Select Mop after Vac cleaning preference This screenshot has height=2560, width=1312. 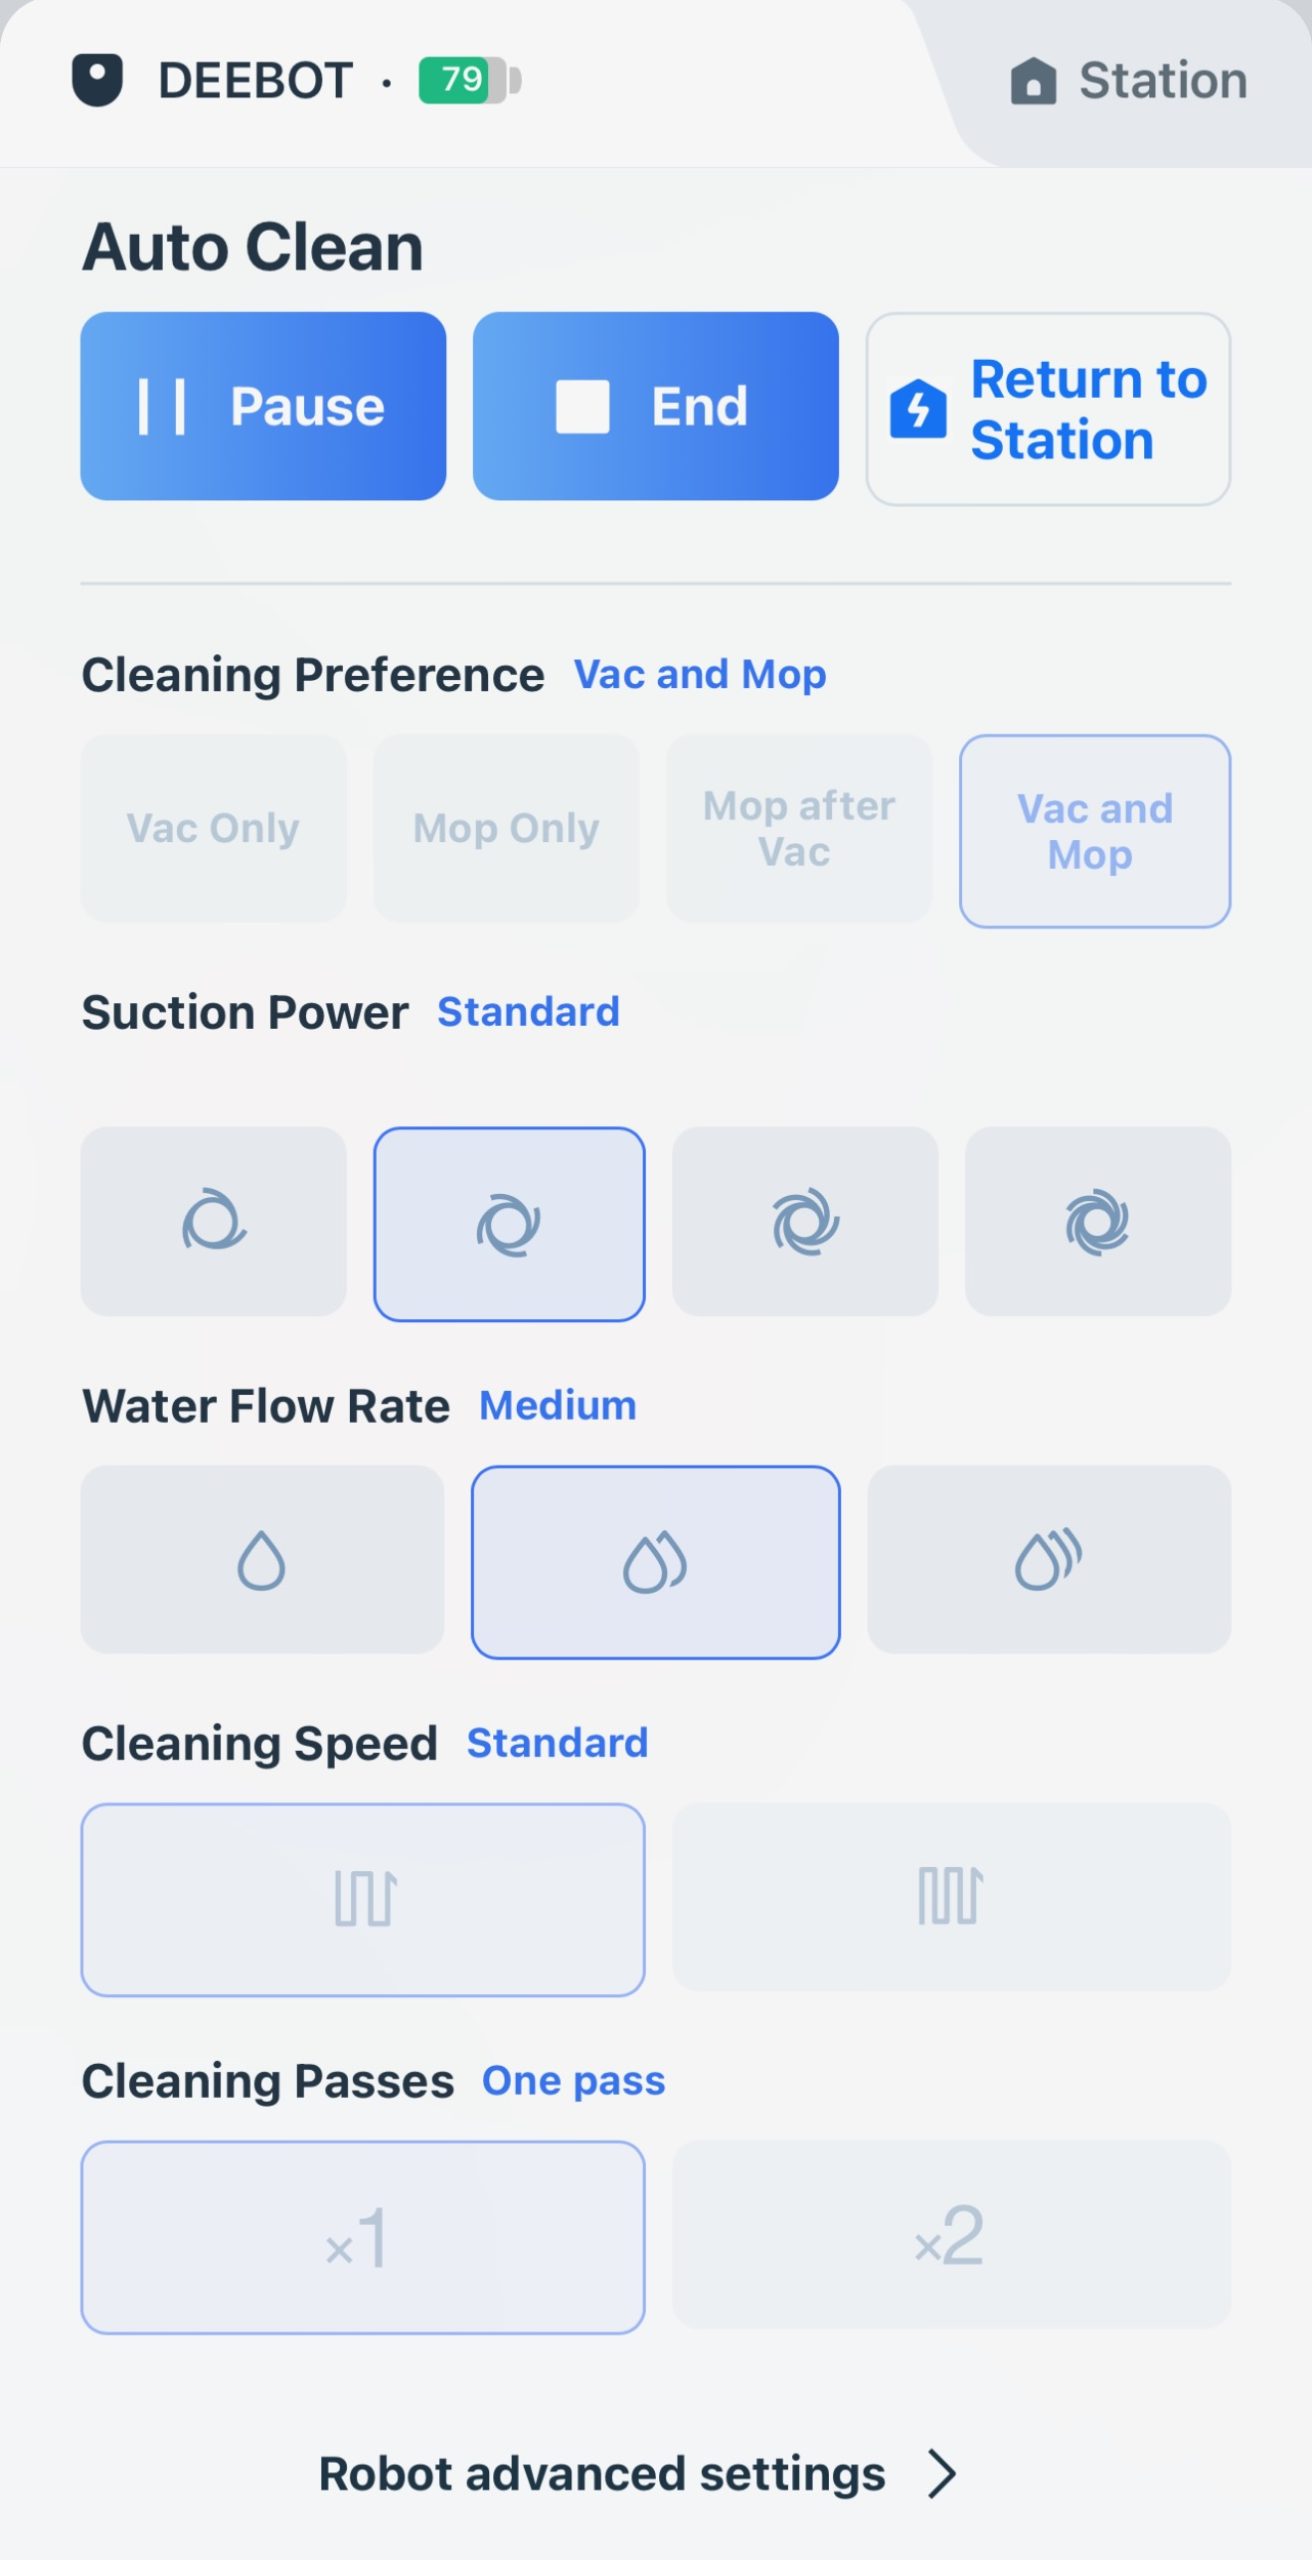click(799, 828)
